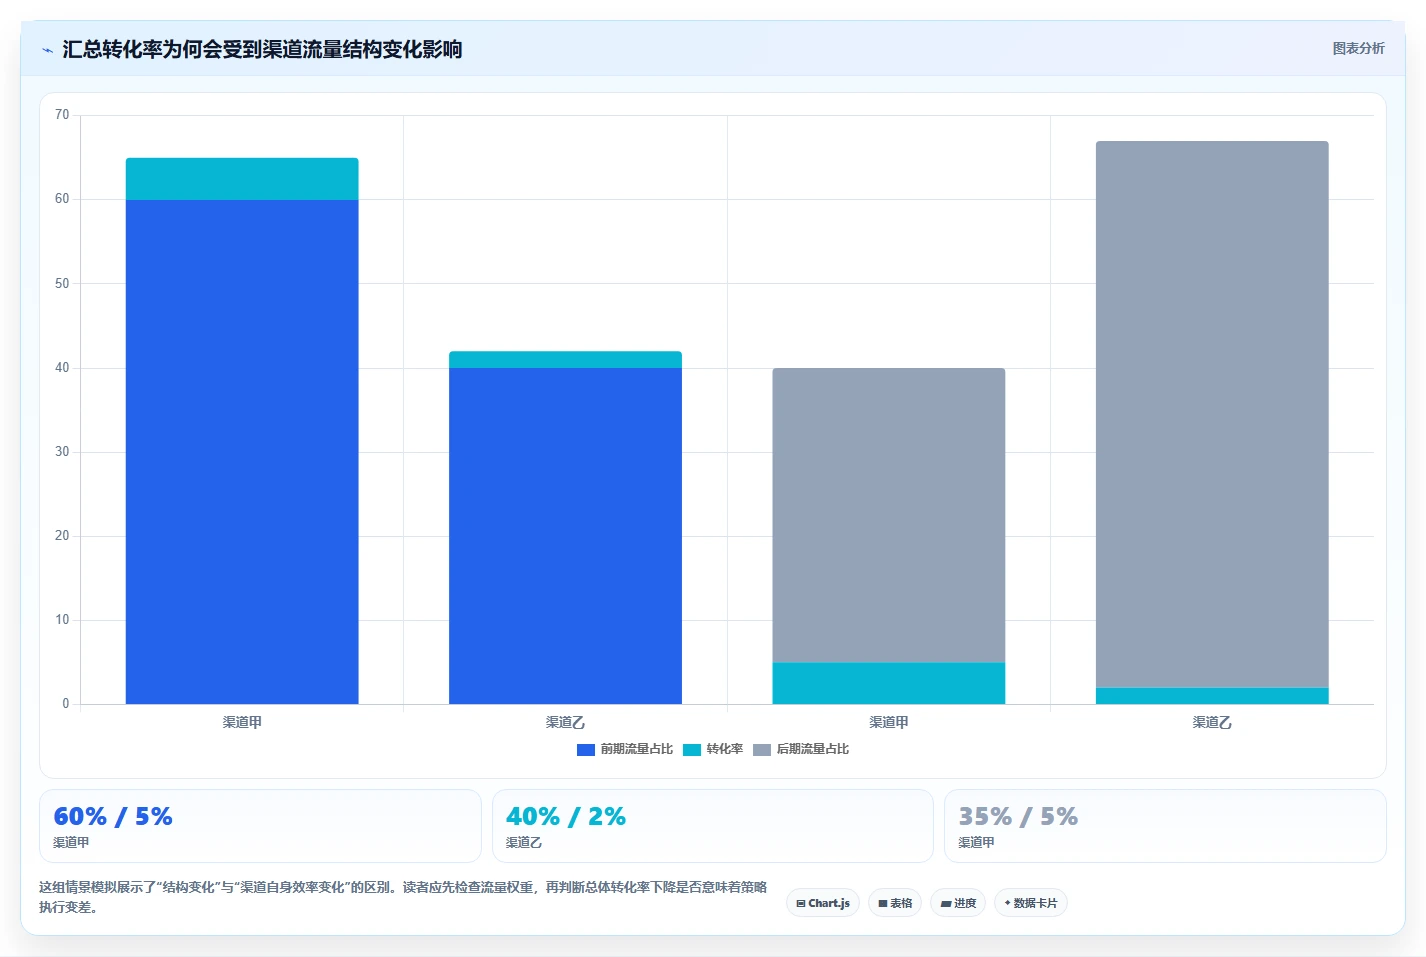
Task: Toggle the 转化率 legend color box
Action: (x=692, y=749)
